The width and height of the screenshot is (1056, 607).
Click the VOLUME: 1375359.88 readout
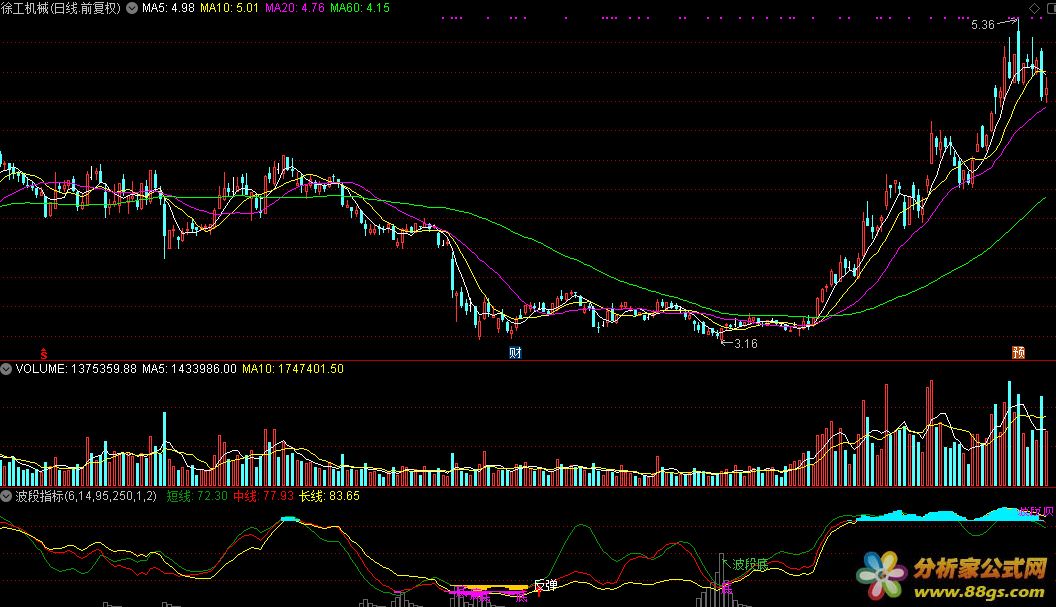(76, 369)
